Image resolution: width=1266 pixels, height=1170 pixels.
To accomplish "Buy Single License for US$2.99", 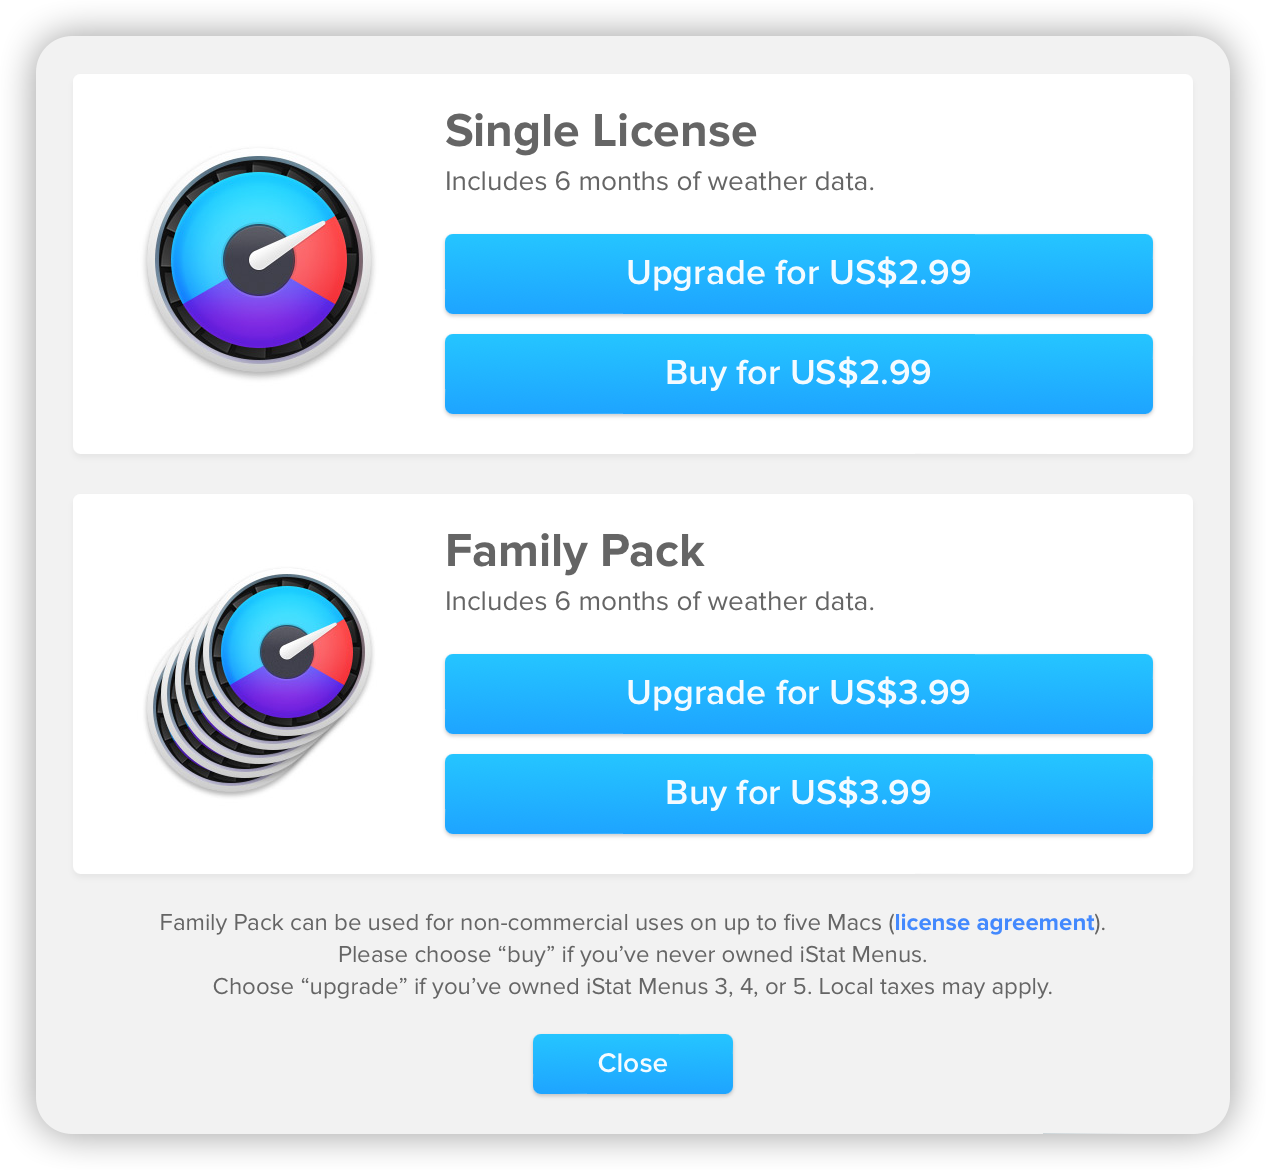I will point(798,374).
